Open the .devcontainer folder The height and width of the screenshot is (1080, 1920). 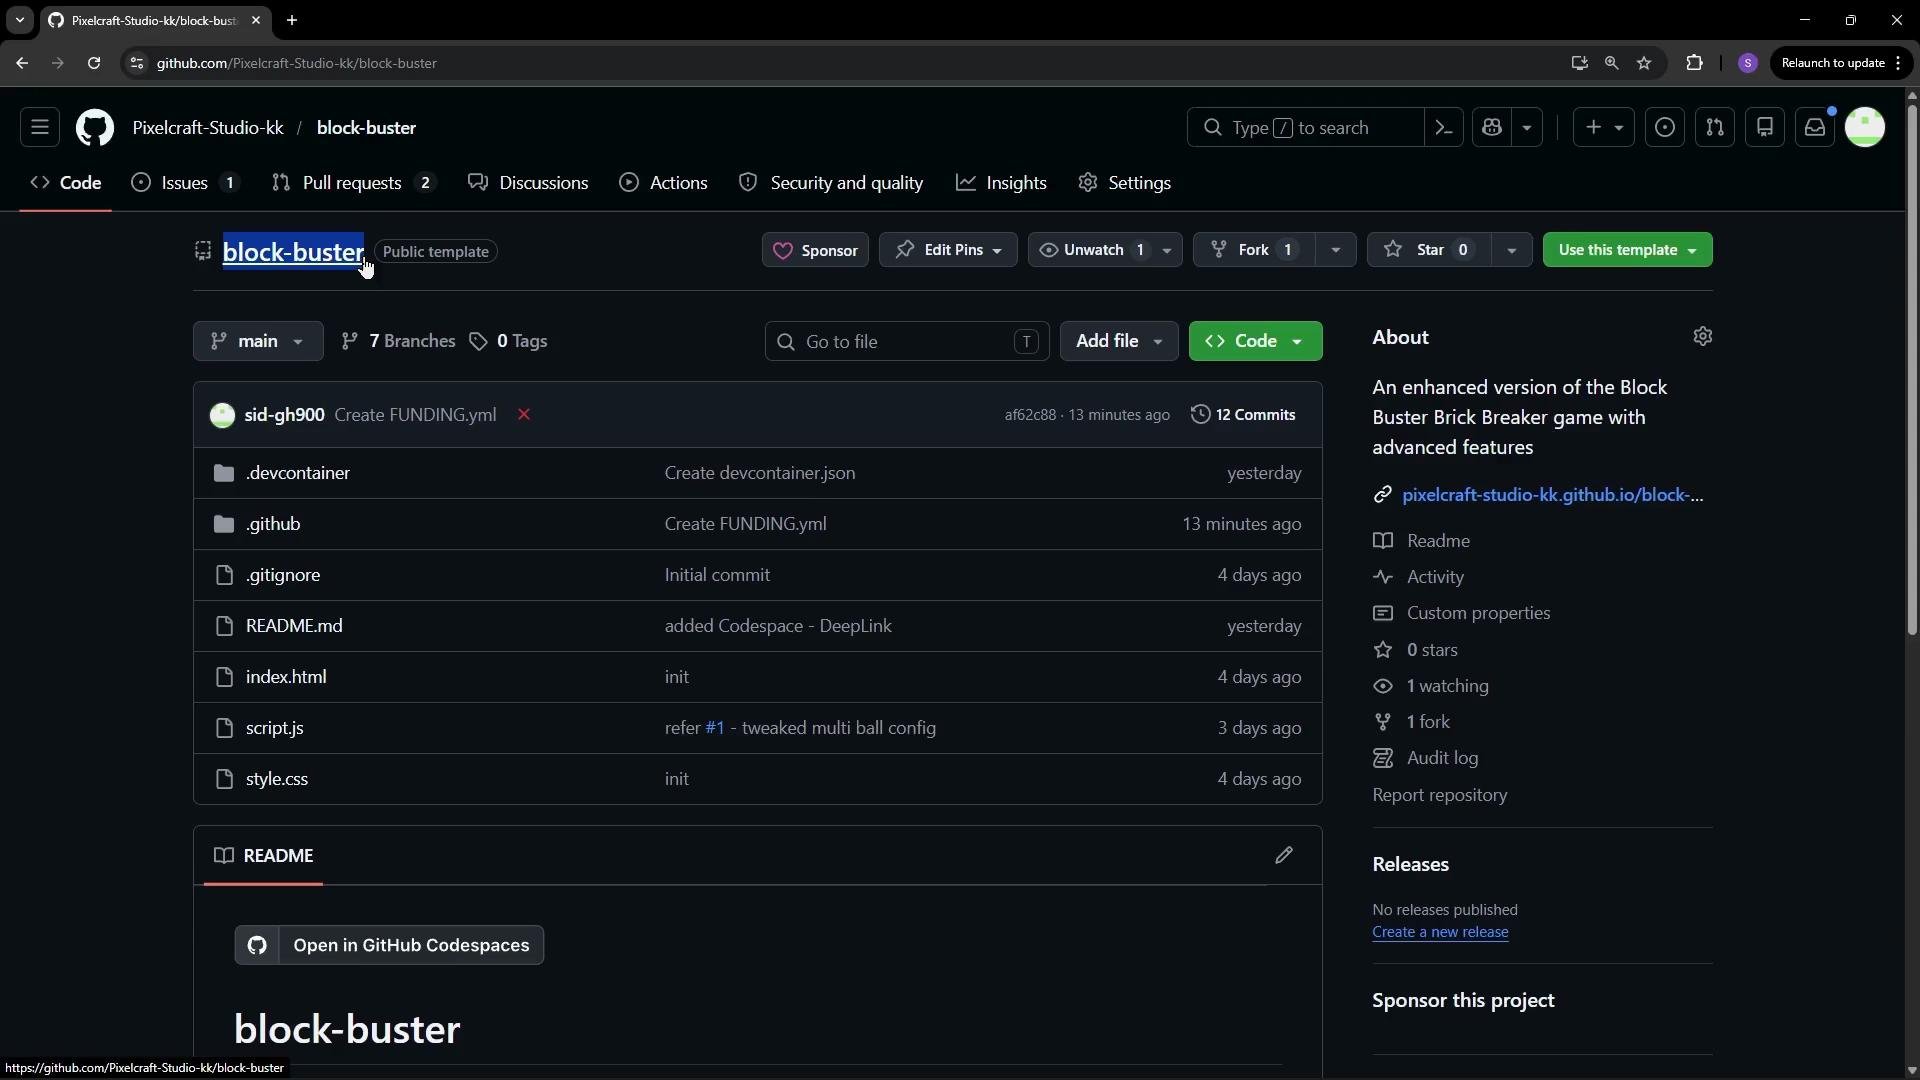point(298,473)
